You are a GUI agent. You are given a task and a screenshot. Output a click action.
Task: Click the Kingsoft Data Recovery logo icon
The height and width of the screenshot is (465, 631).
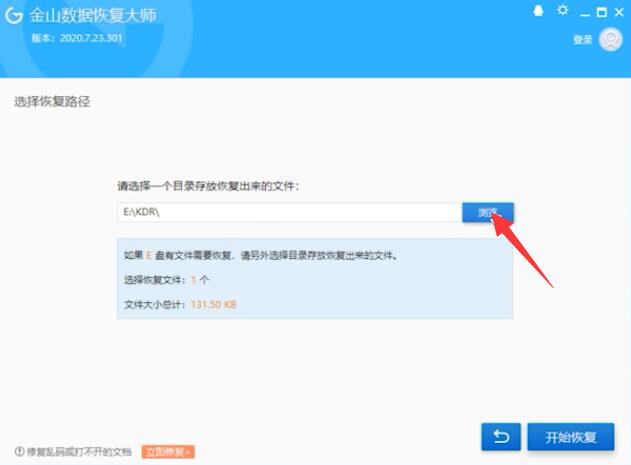[x=14, y=16]
